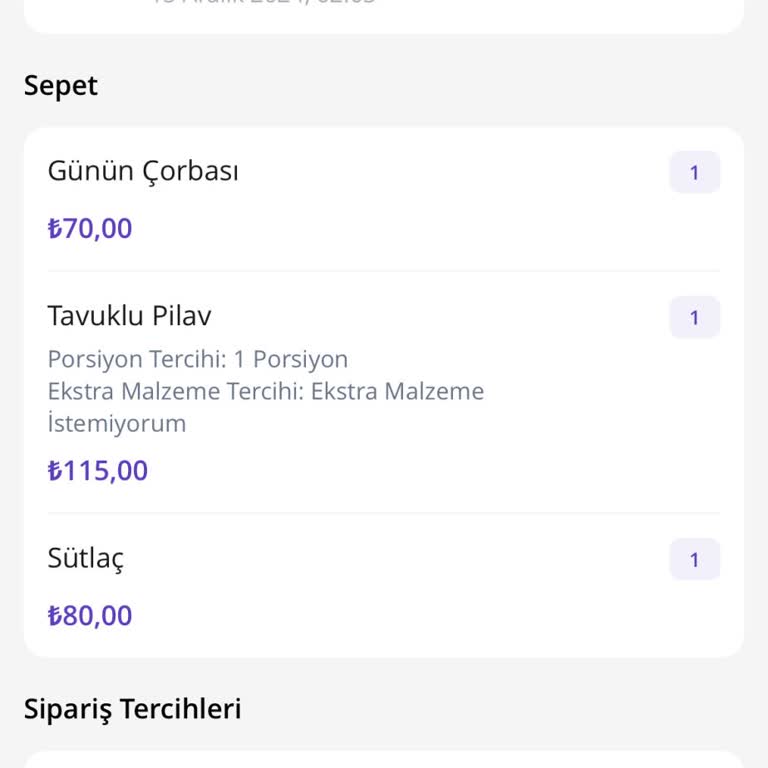Tap the Ekstra Malzeme Tercihi line
The image size is (768, 768).
tap(265, 391)
